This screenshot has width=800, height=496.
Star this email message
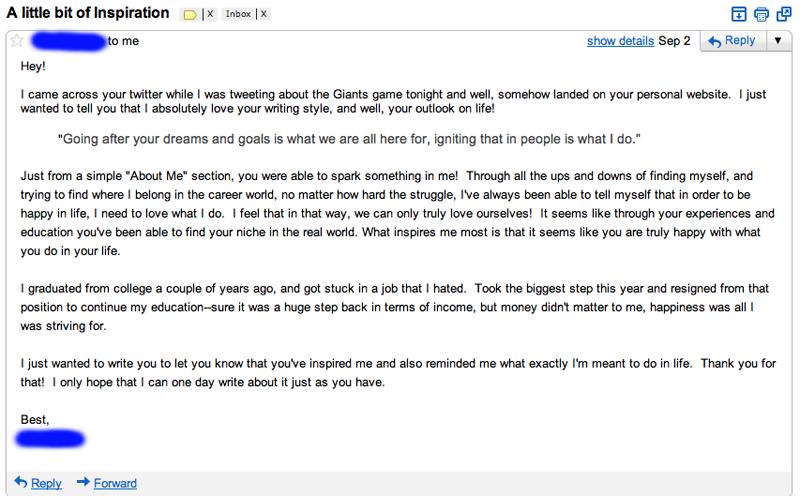coord(16,41)
